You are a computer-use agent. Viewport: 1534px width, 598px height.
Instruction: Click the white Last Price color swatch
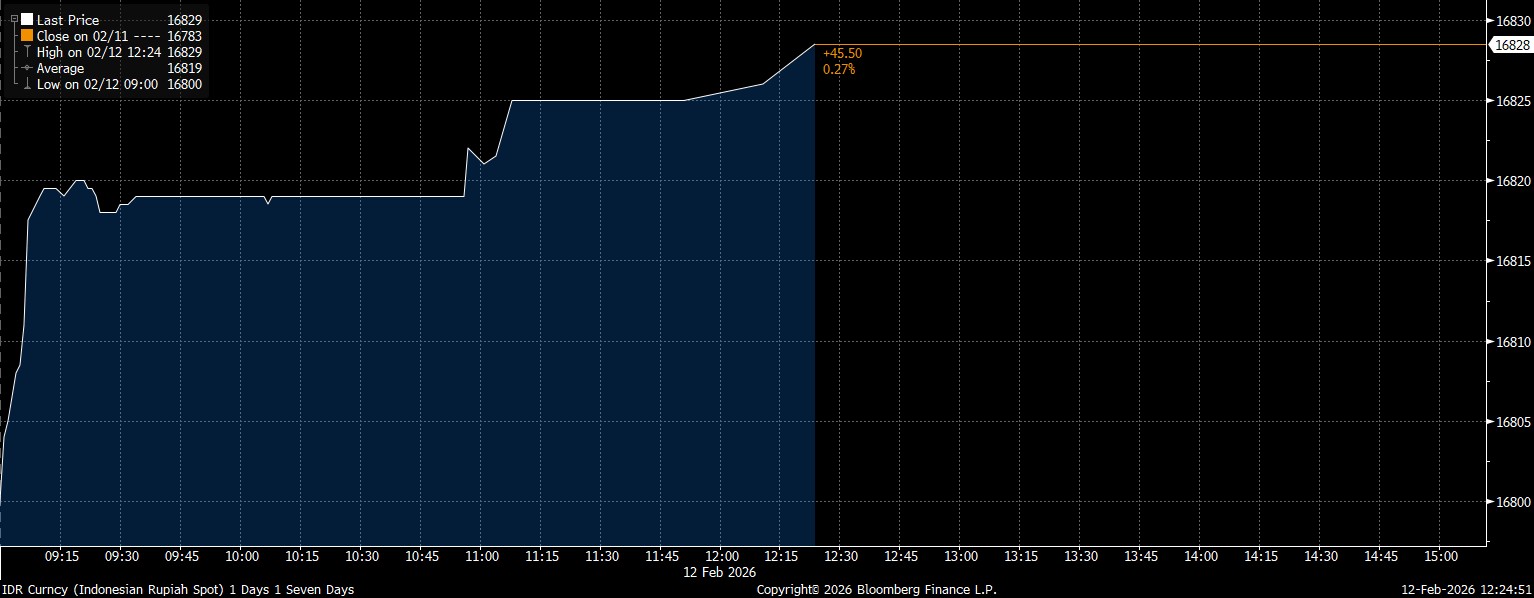(27, 19)
